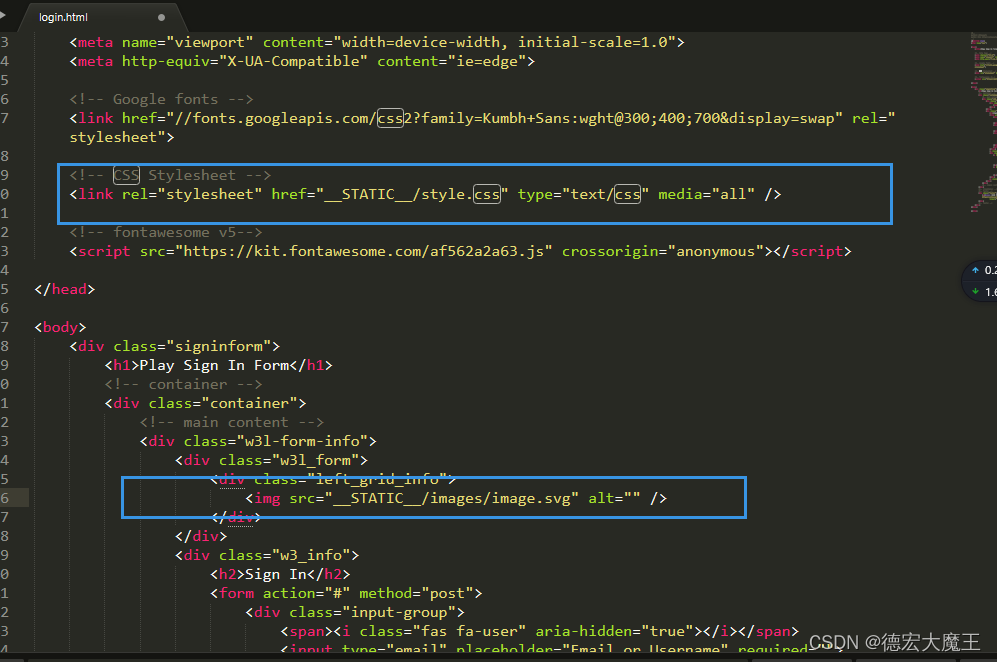The image size is (997, 662).
Task: Click the class="left_grid_info" div line
Action: point(333,479)
